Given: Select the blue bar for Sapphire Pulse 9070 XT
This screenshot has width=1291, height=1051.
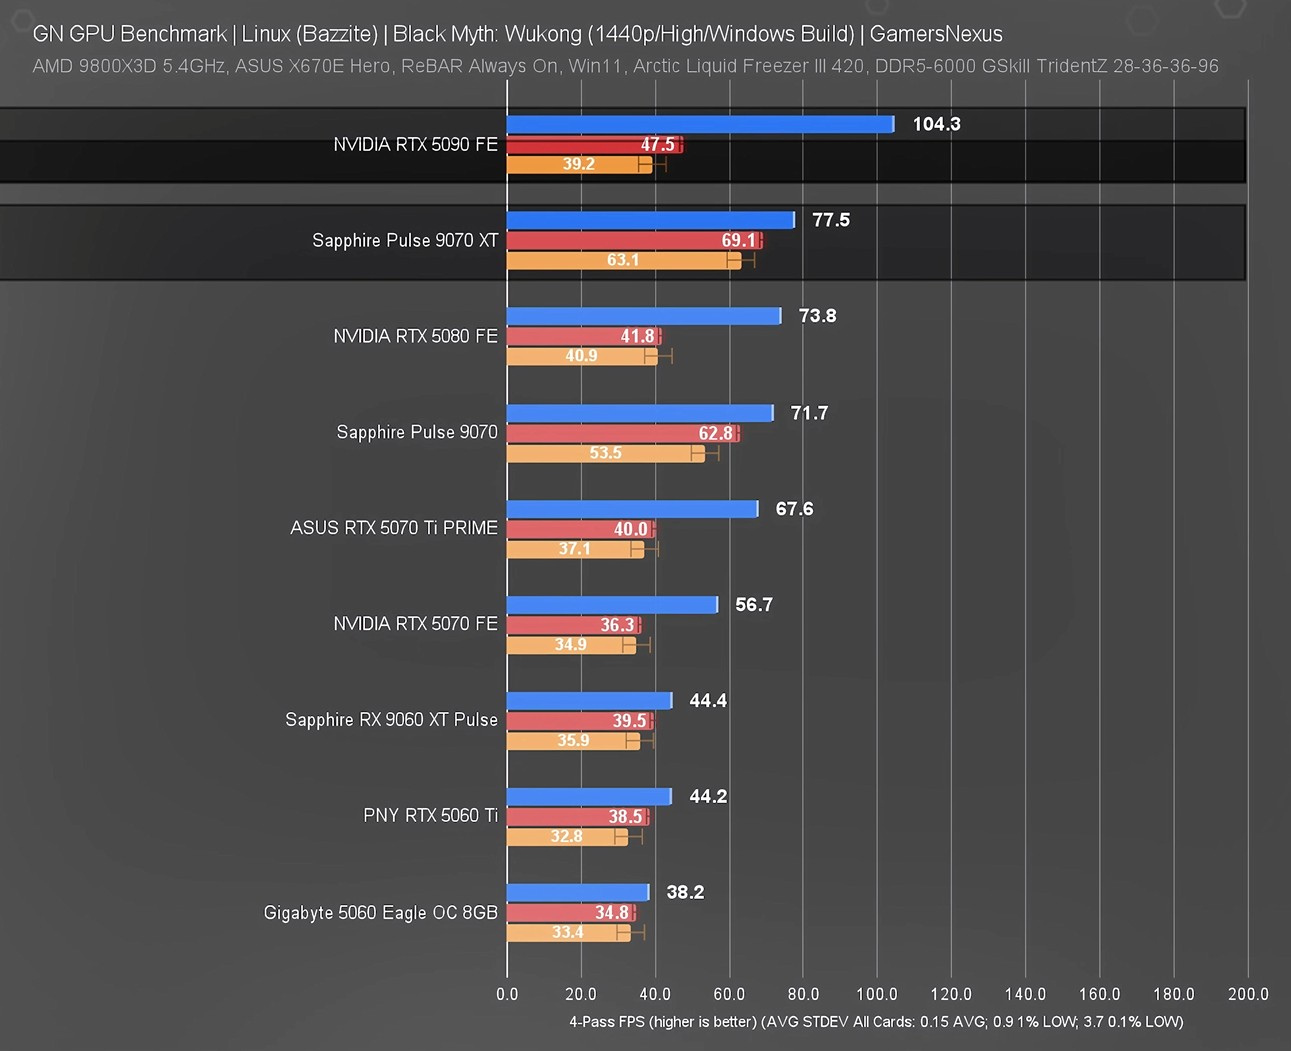Looking at the screenshot, I should pyautogui.click(x=650, y=220).
